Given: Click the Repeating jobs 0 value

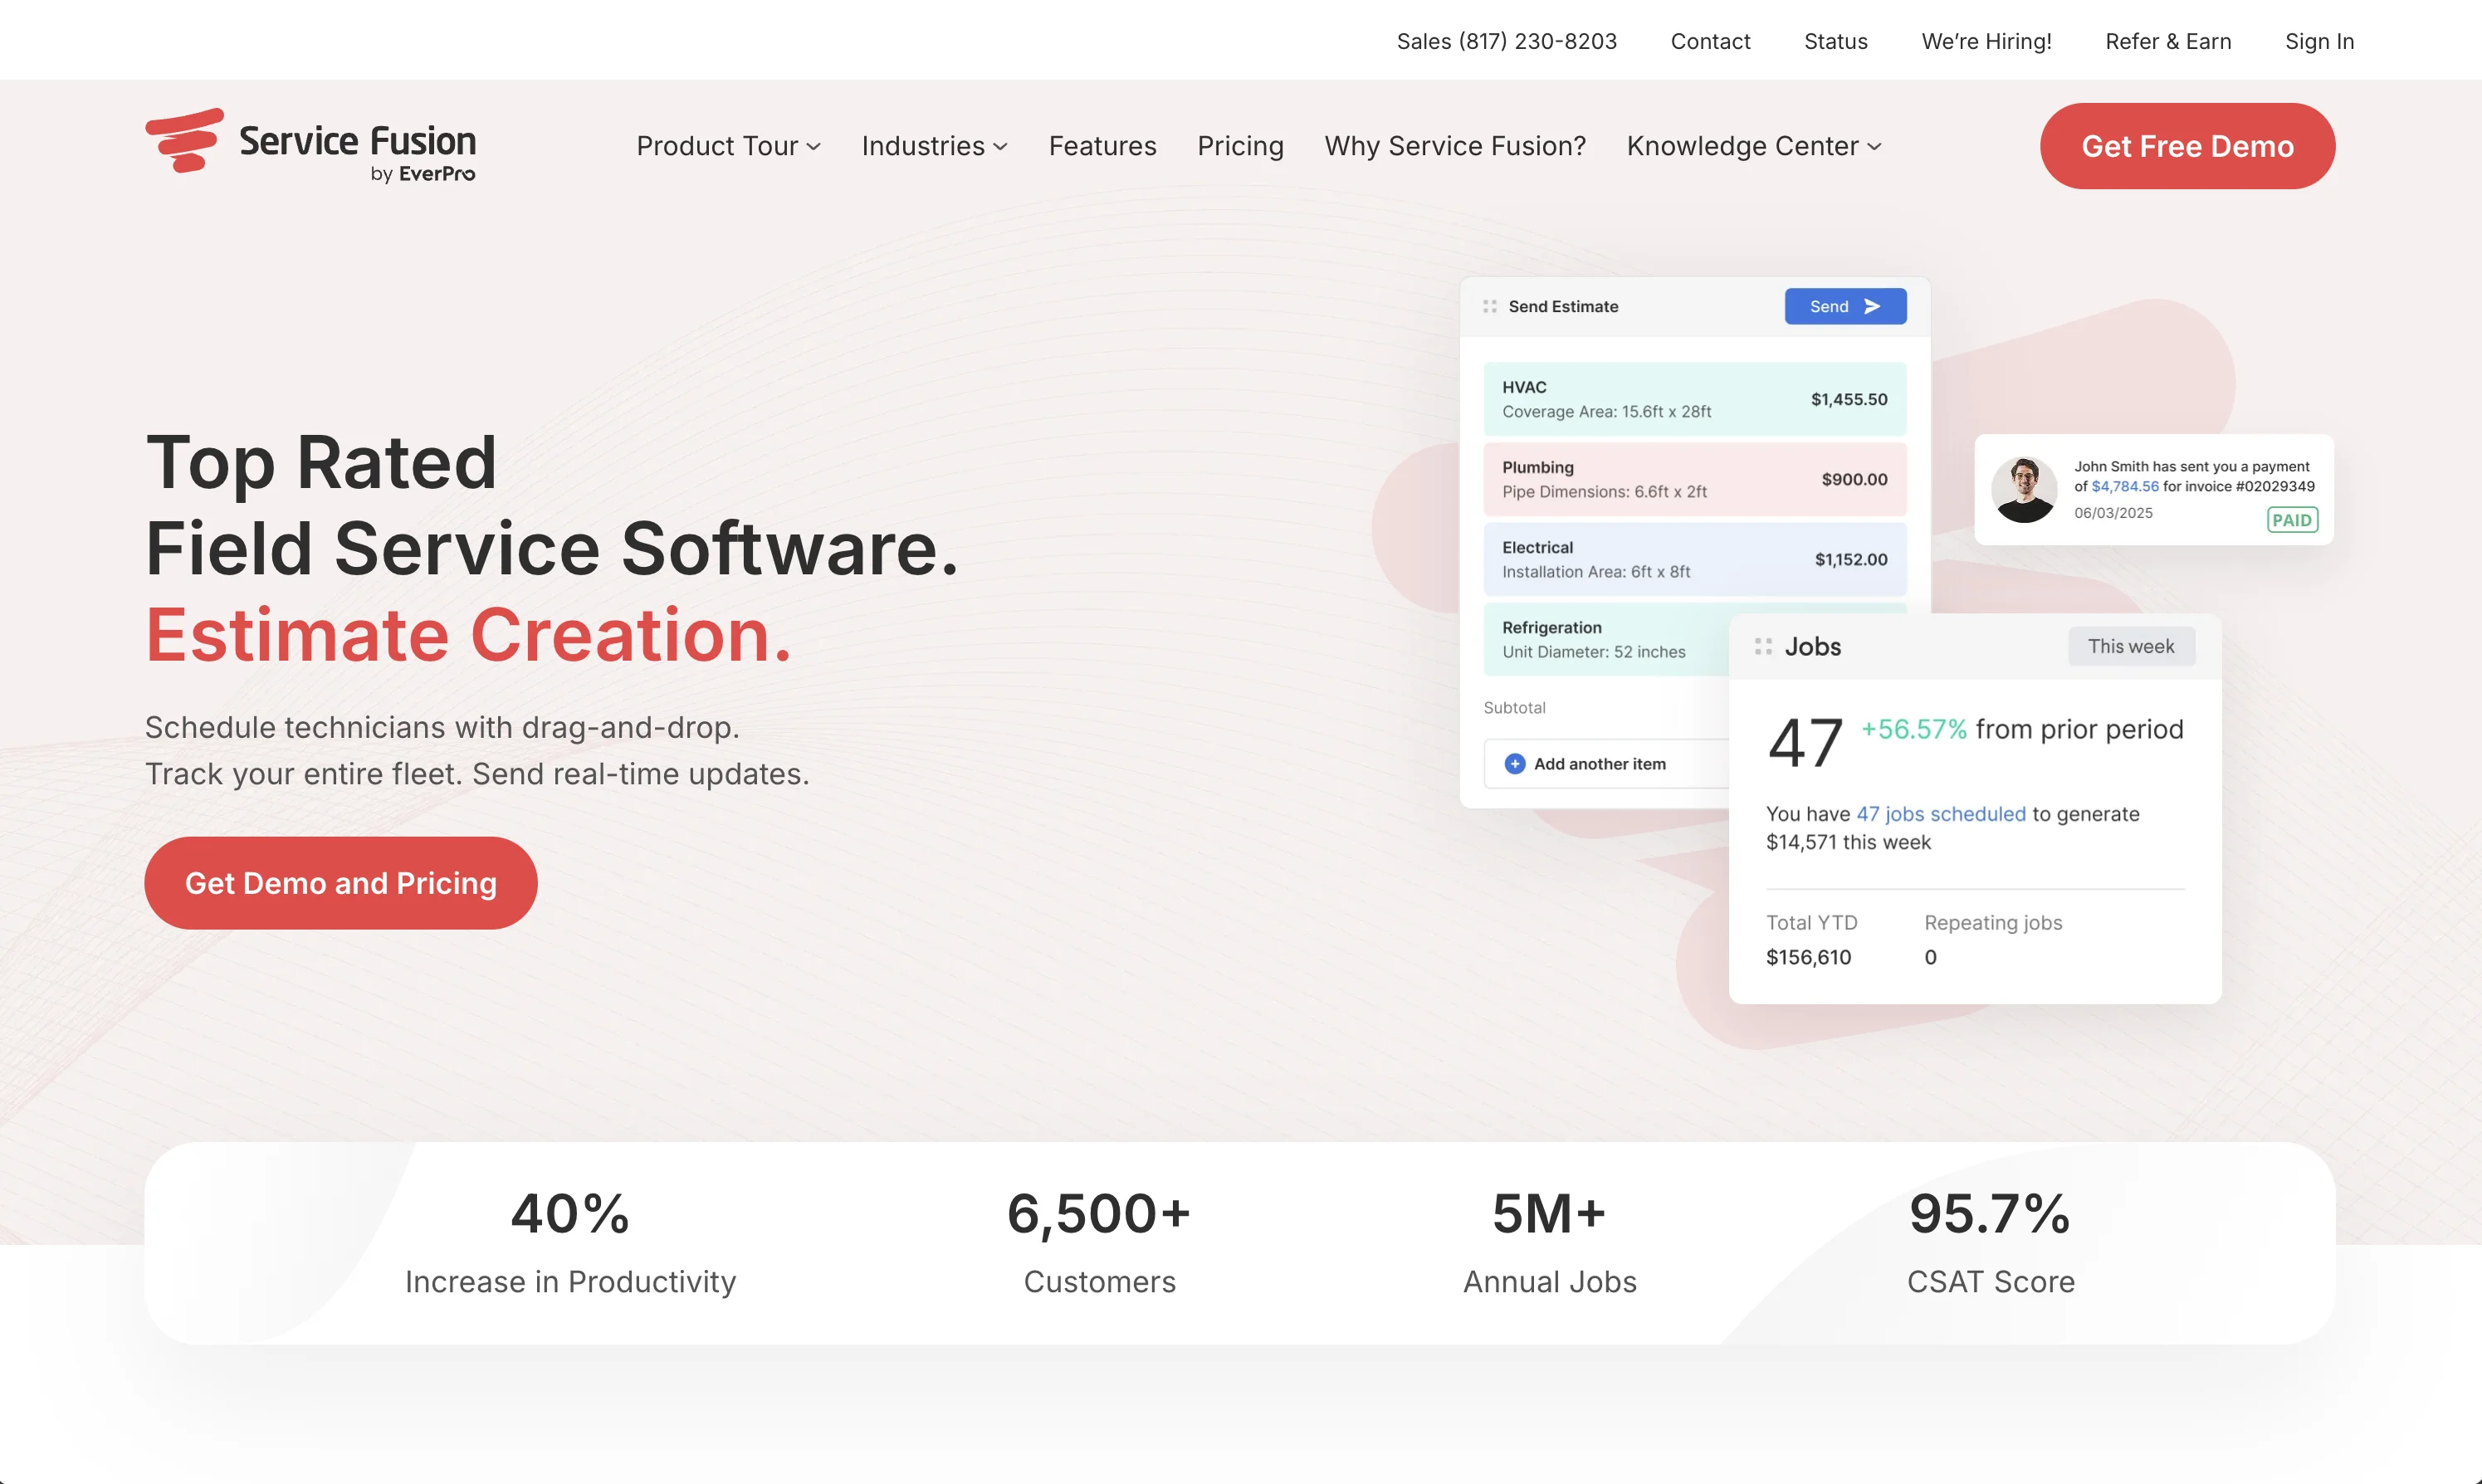Looking at the screenshot, I should click(1930, 957).
